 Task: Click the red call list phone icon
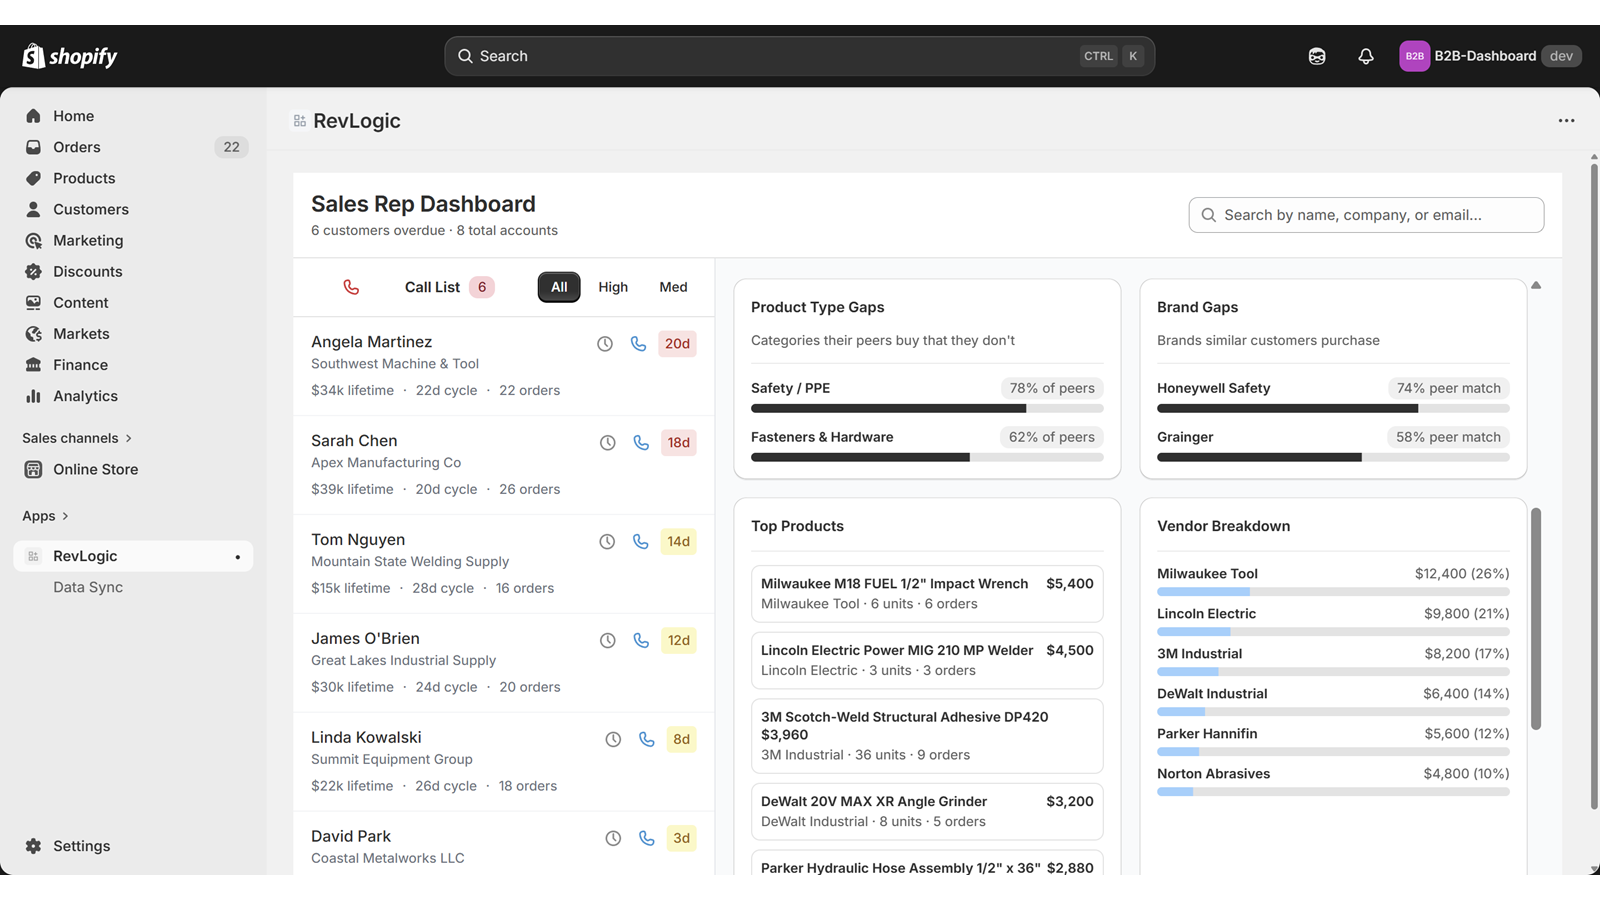click(x=351, y=287)
